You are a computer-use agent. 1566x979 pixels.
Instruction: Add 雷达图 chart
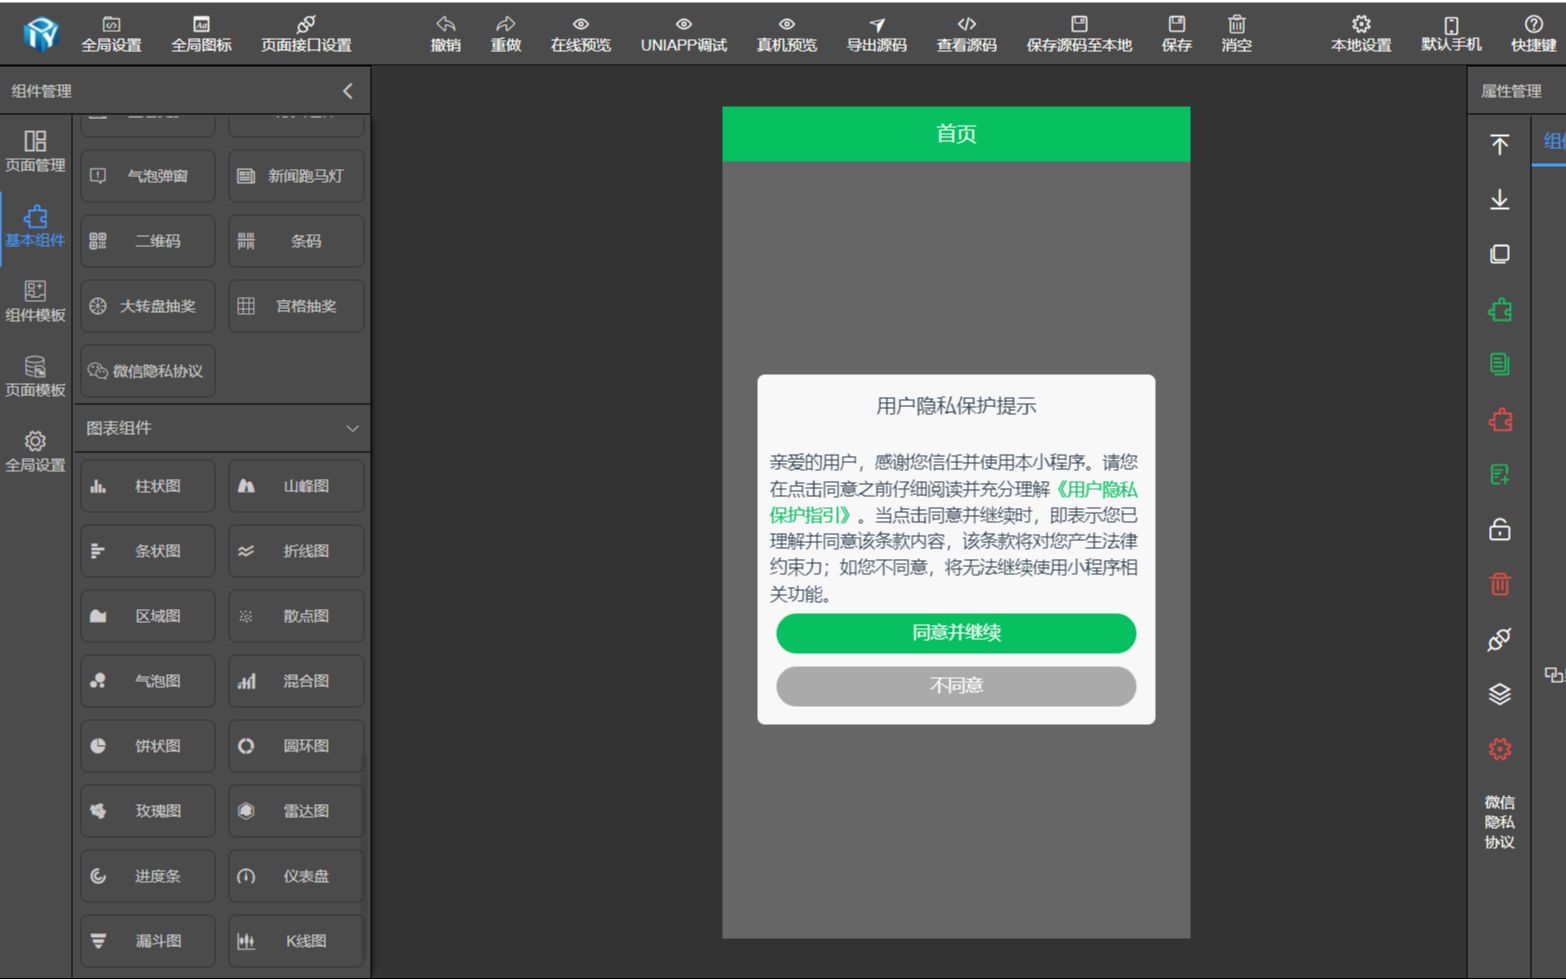[x=296, y=811]
